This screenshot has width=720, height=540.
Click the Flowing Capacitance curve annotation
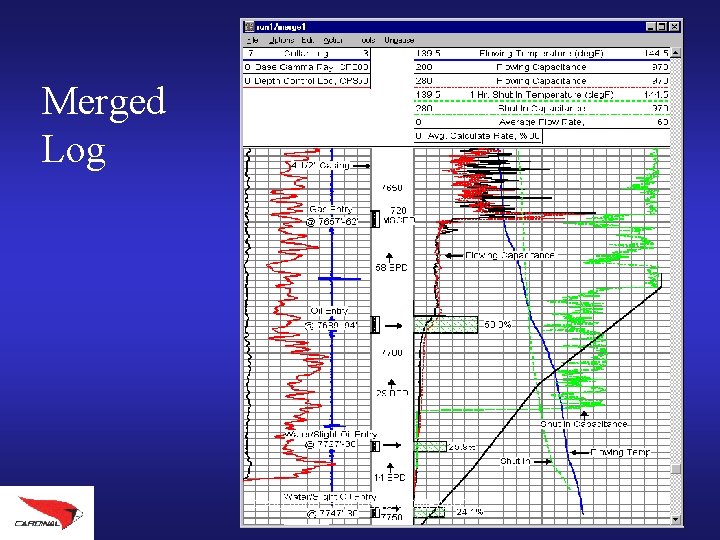(510, 255)
